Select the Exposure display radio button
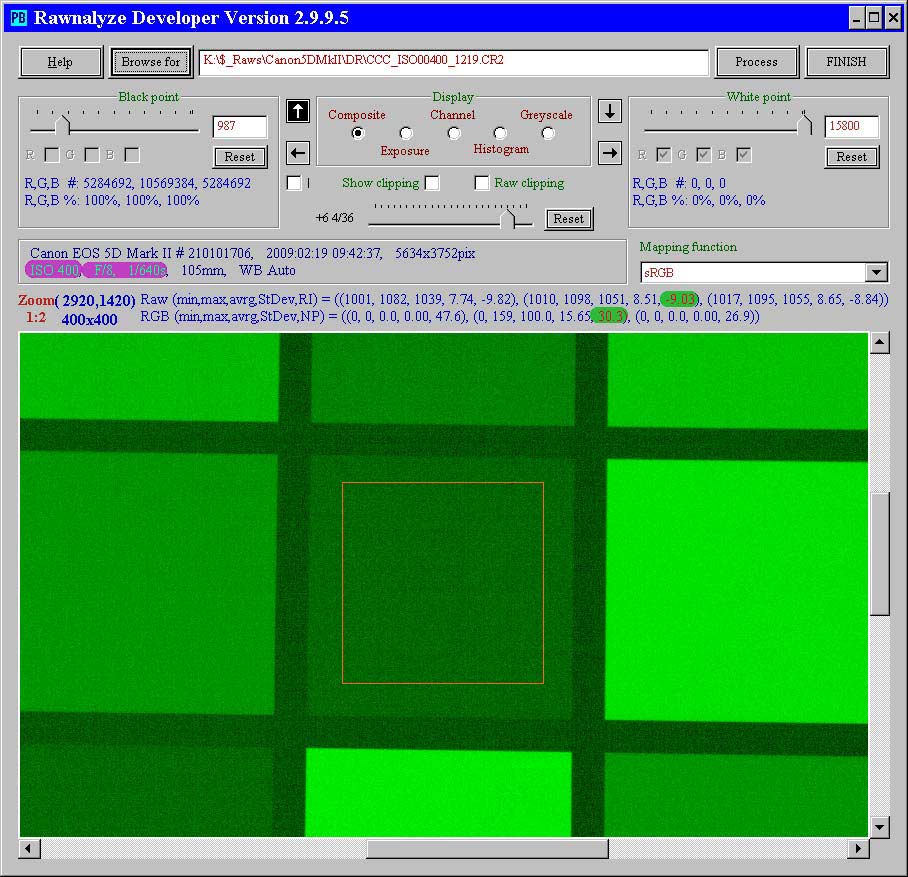 click(406, 133)
